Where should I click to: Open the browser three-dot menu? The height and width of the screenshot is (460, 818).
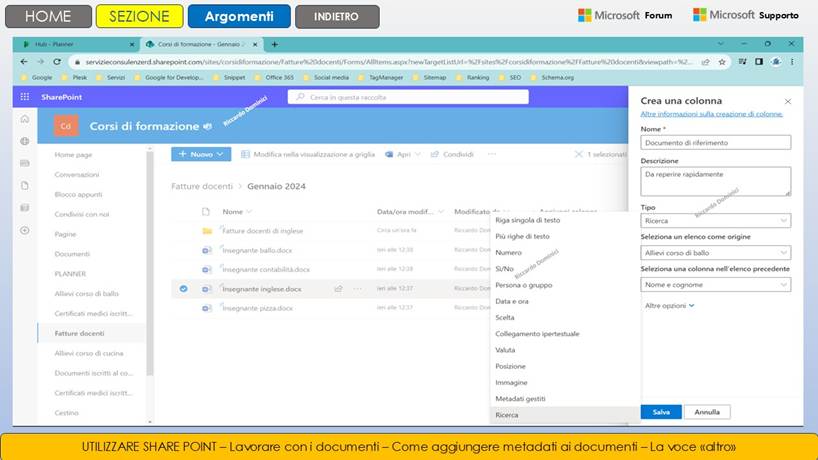[x=792, y=62]
